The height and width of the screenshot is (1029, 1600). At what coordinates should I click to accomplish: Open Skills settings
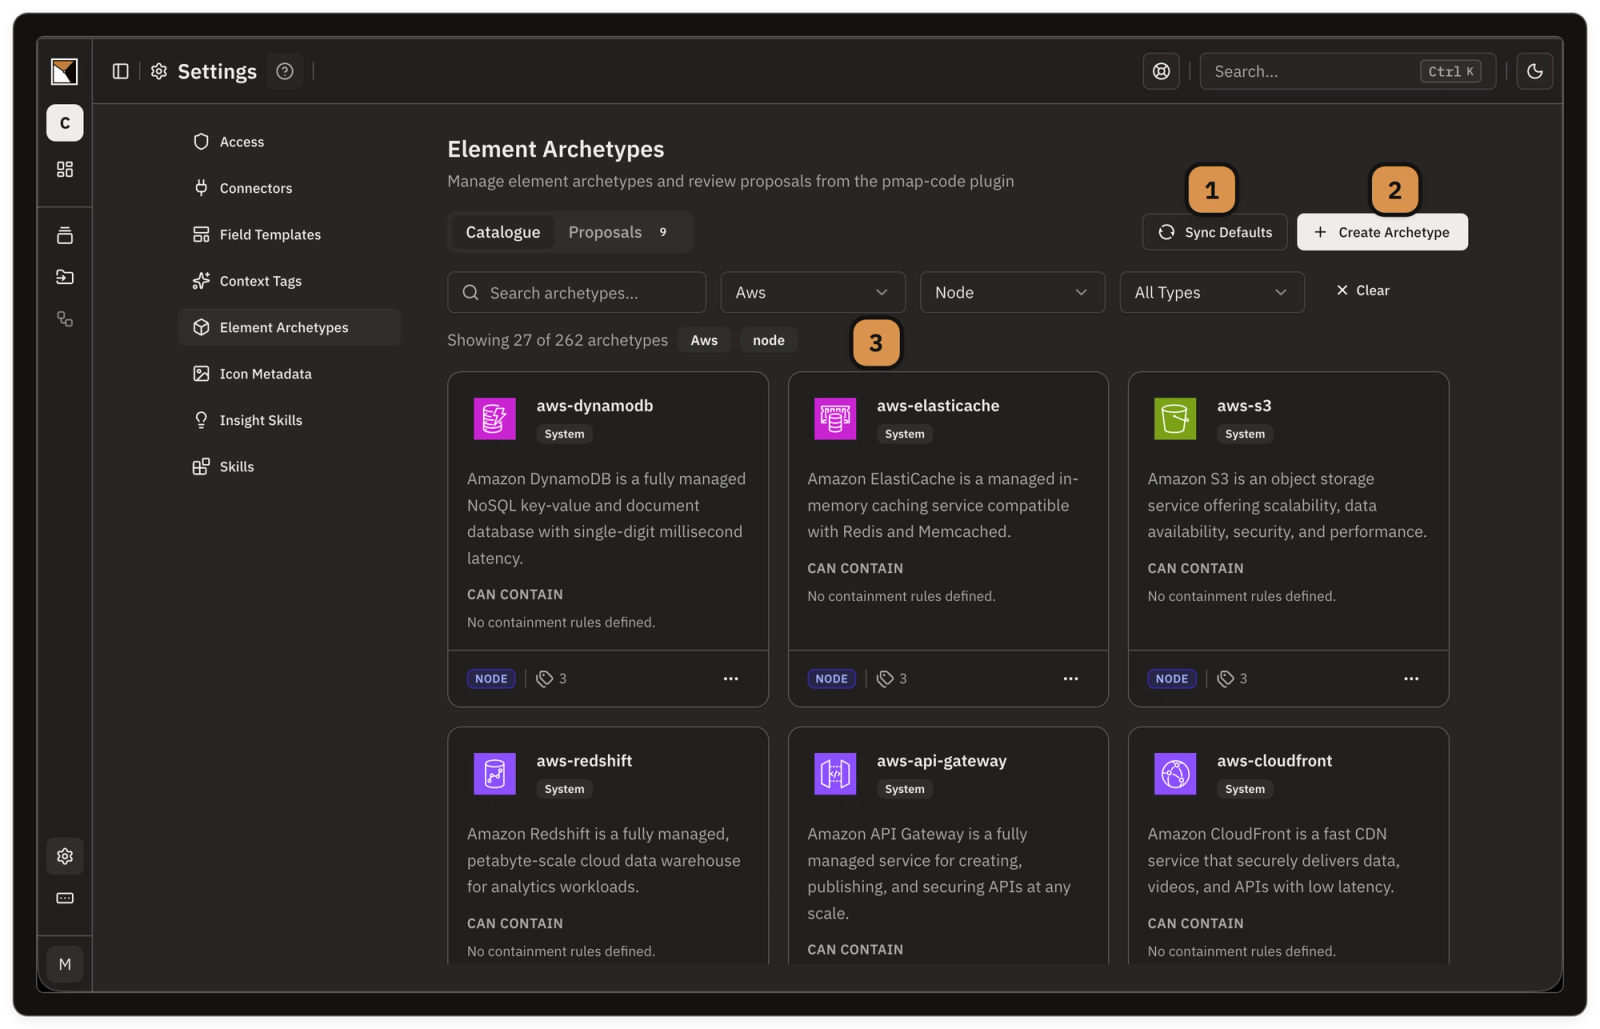click(x=289, y=467)
